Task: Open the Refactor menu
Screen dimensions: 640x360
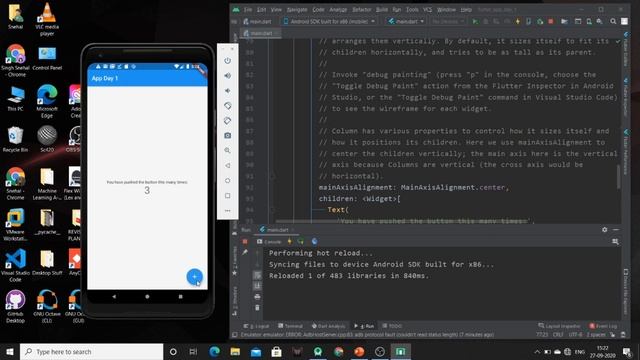Action: coord(362,10)
